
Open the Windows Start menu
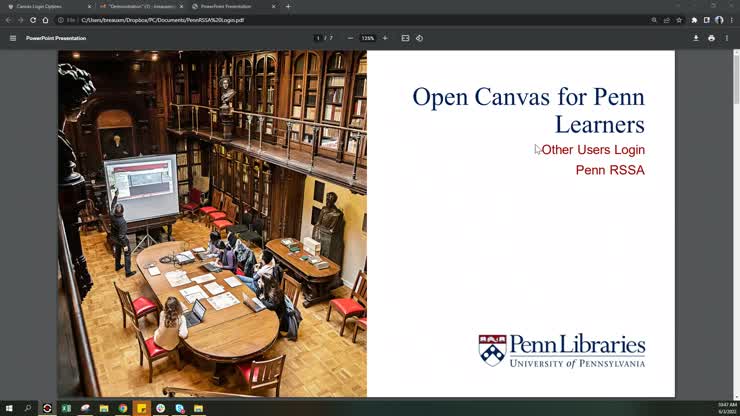click(8, 408)
